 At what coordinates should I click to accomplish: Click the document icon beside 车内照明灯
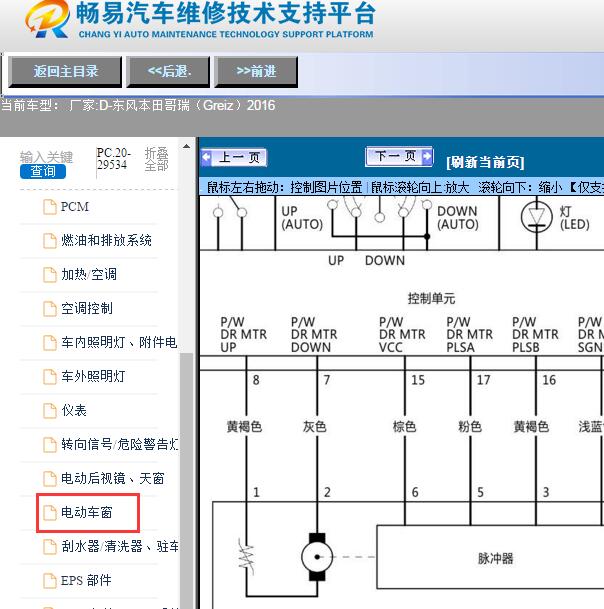(50, 342)
